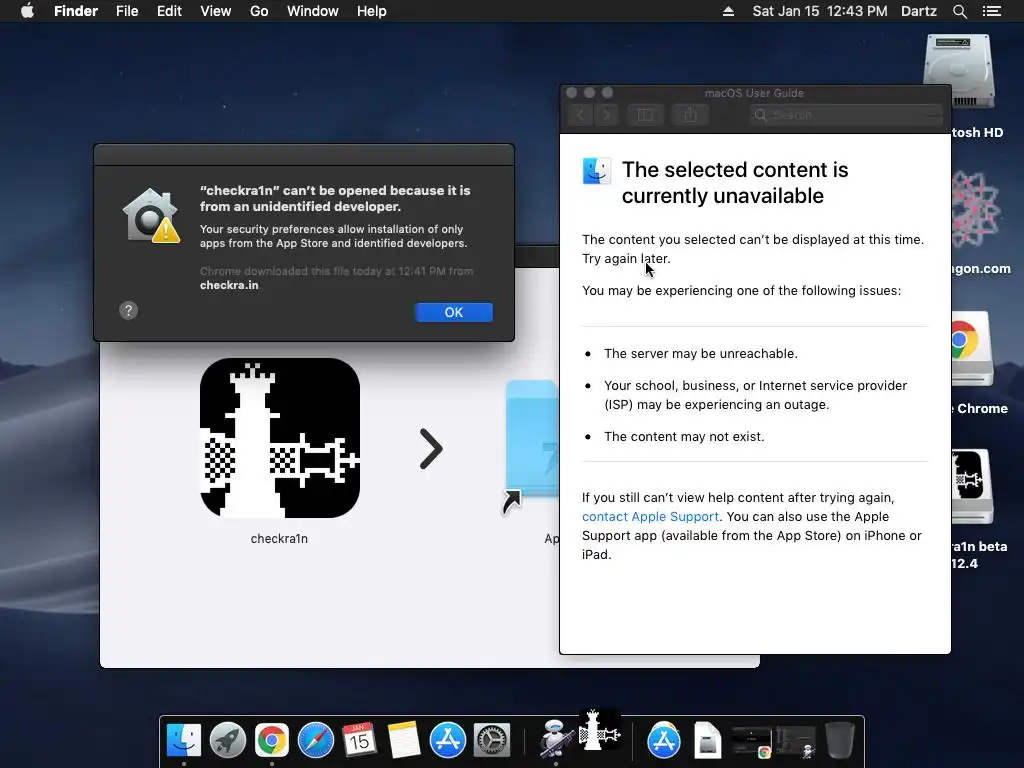Click the checkra1n label under the icon
The image size is (1024, 768).
[279, 539]
